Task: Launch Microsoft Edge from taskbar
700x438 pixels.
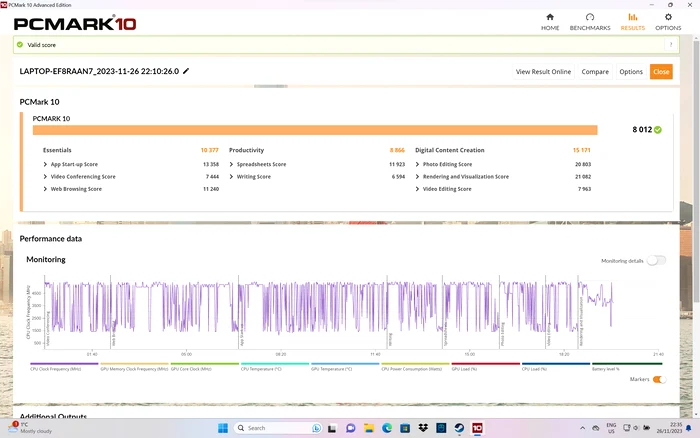Action: click(387, 428)
